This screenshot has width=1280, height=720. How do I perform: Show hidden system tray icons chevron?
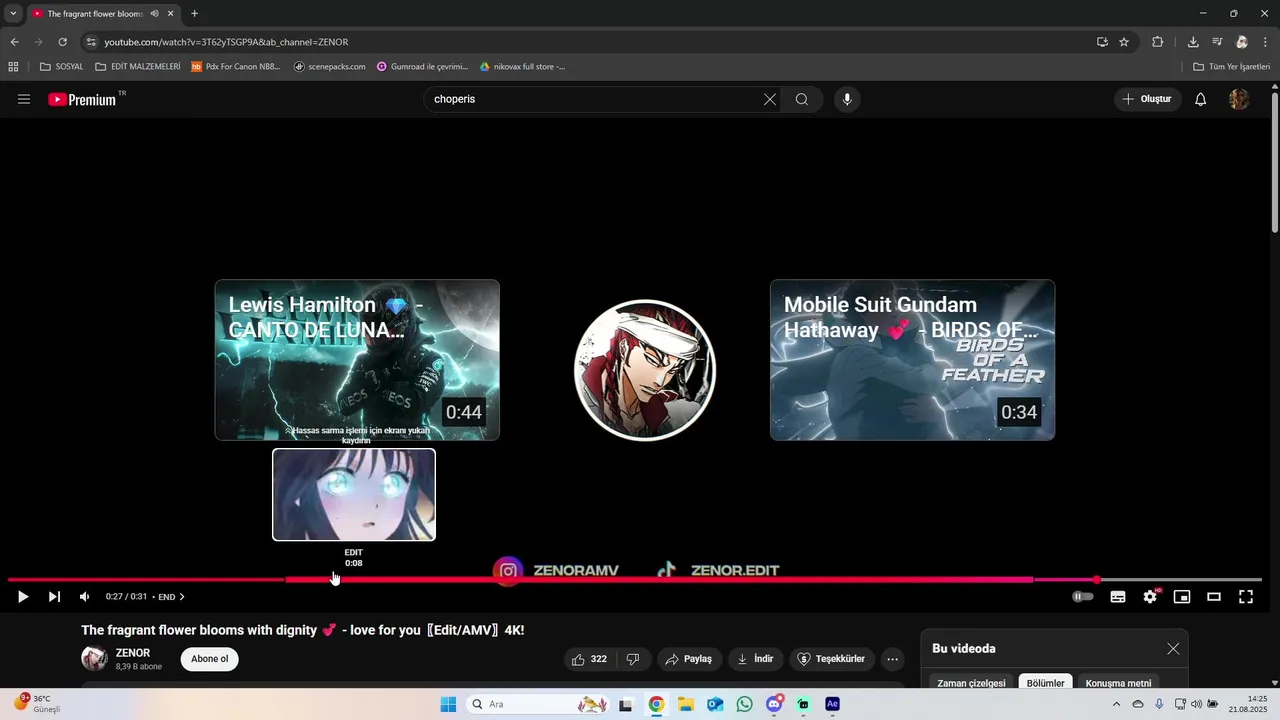point(1117,704)
